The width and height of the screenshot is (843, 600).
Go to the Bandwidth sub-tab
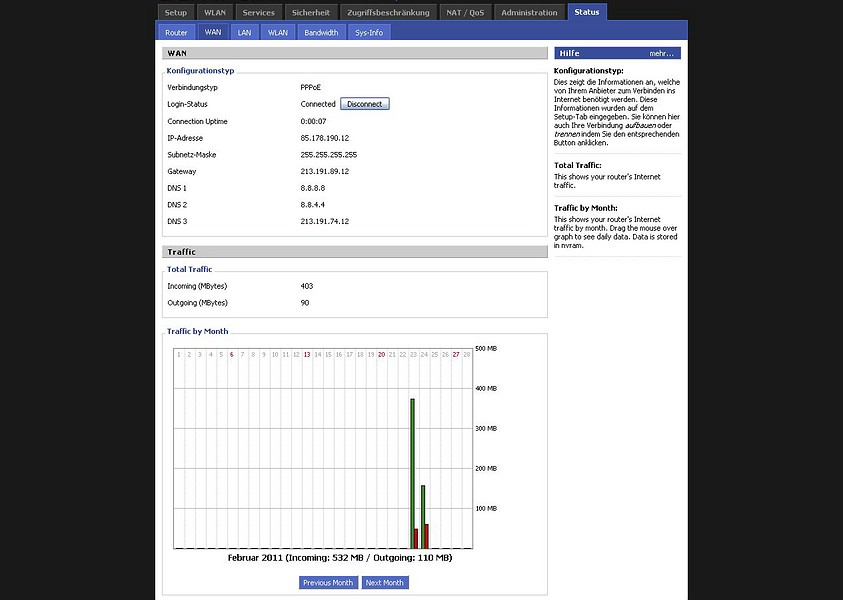pyautogui.click(x=321, y=32)
